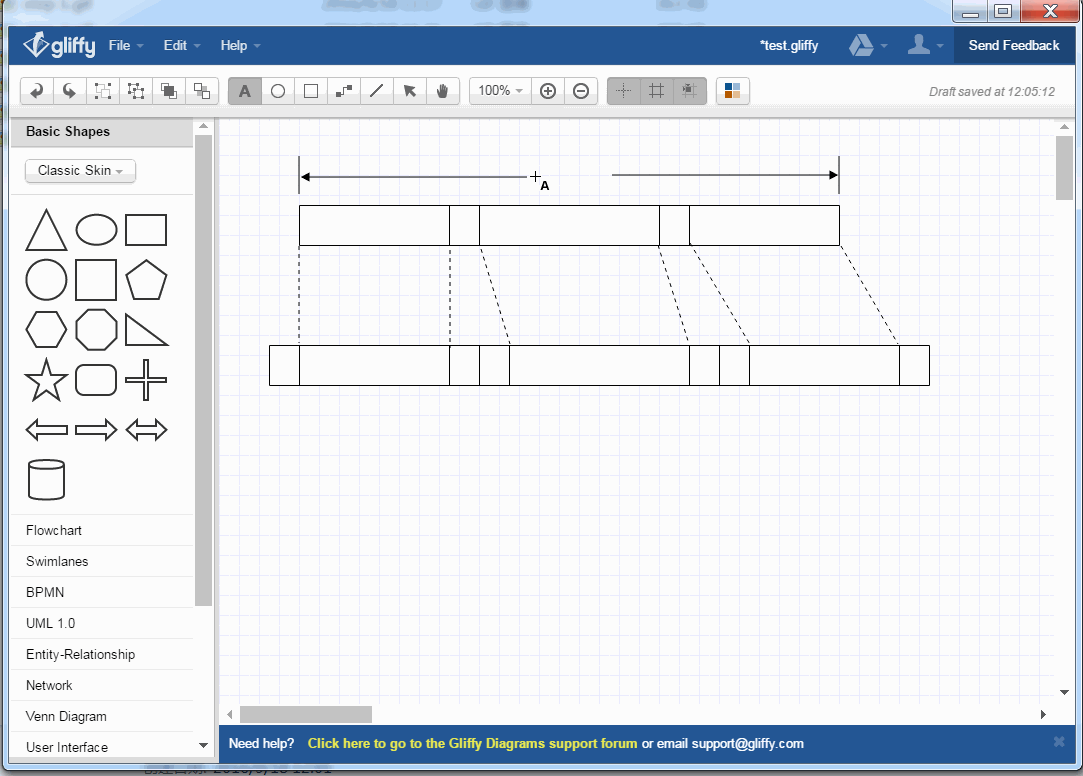The width and height of the screenshot is (1083, 776).
Task: Open the Gliffy Diagrams support forum link
Action: [x=472, y=743]
